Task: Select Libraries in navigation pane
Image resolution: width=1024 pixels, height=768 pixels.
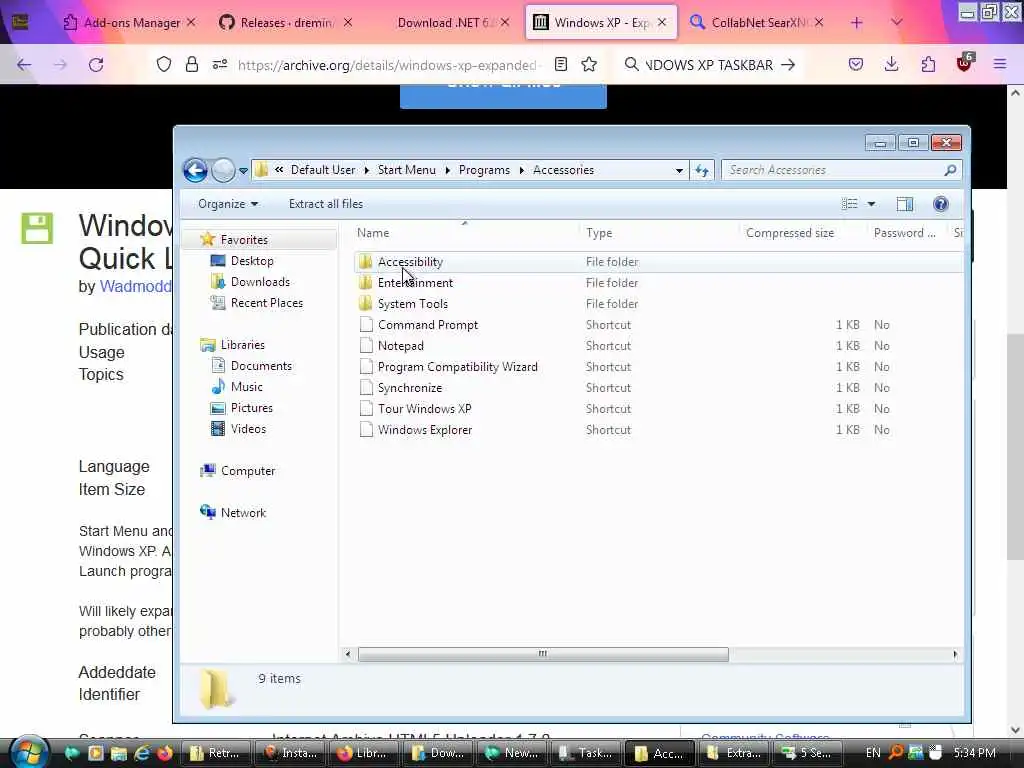Action: (242, 345)
